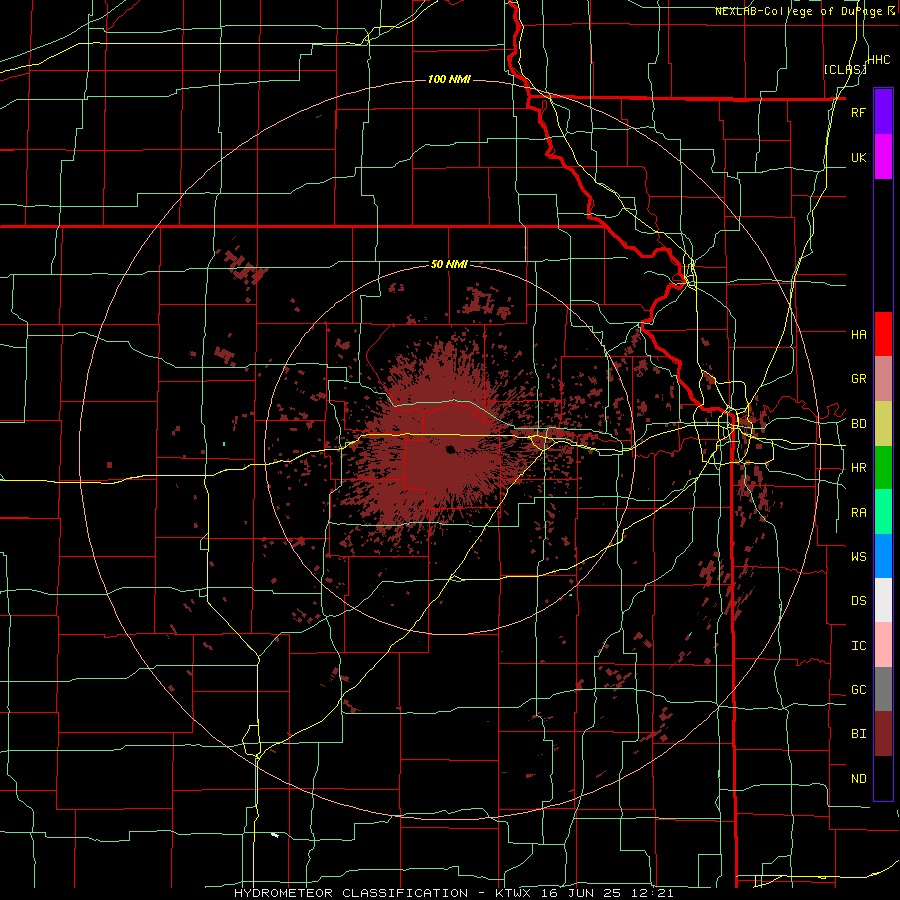Click the RF purple legend swatch
Image resolution: width=900 pixels, height=900 pixels.
click(883, 112)
